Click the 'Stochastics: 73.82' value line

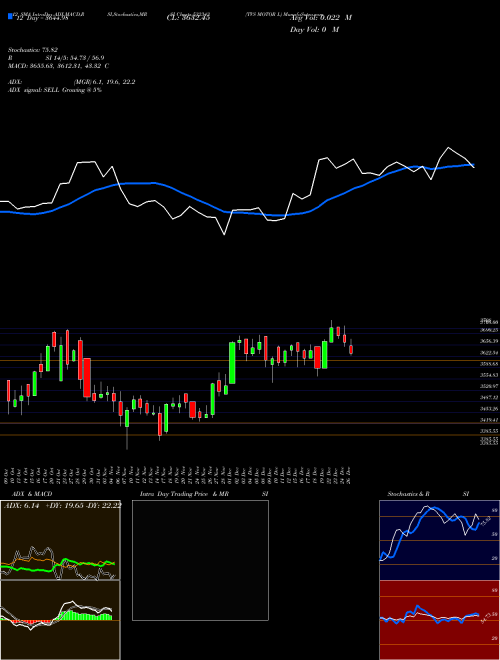(33, 50)
